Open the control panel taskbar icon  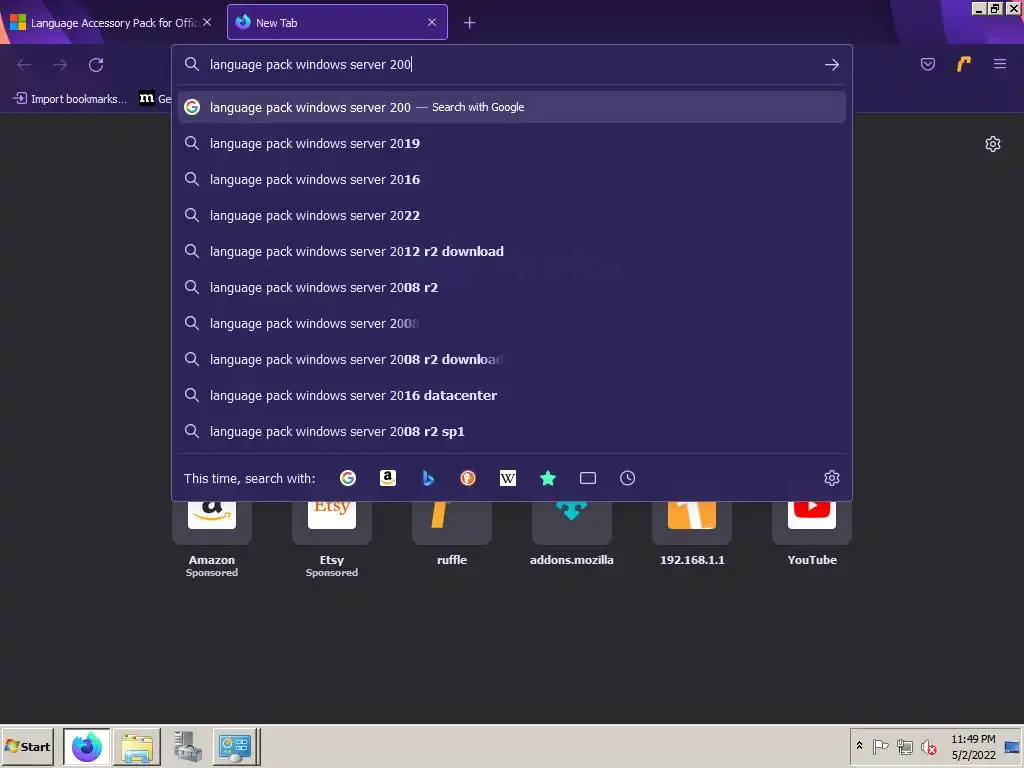point(236,746)
